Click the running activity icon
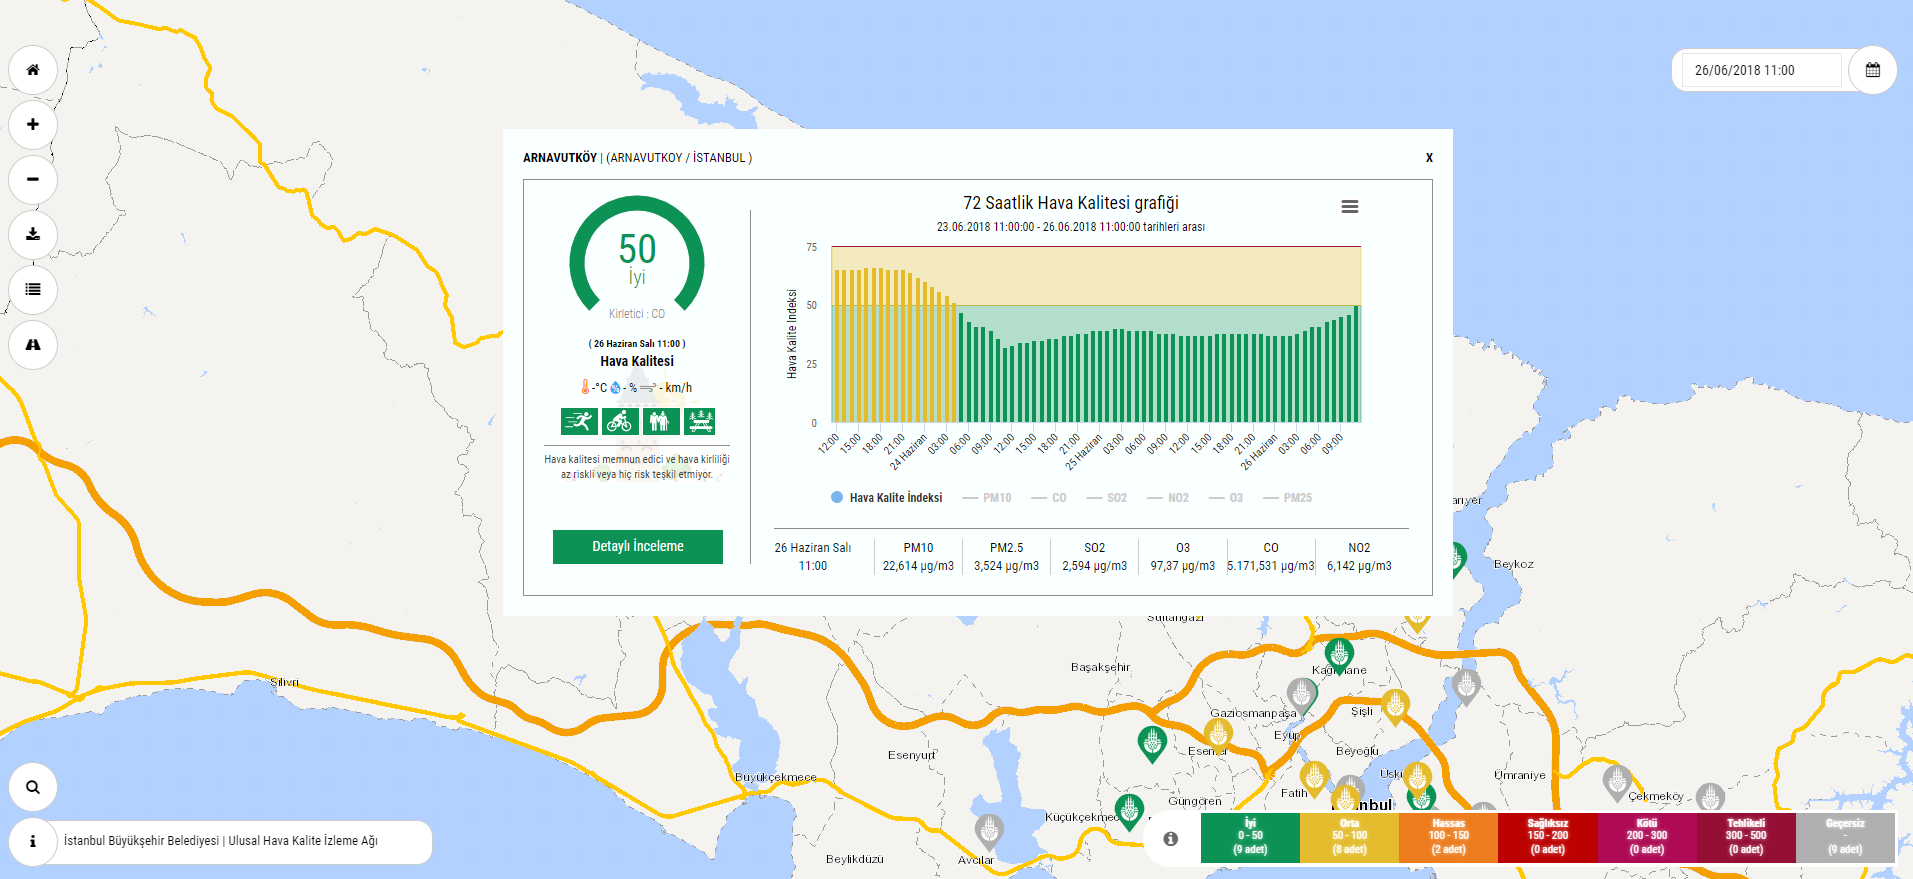The image size is (1913, 879). coord(579,421)
